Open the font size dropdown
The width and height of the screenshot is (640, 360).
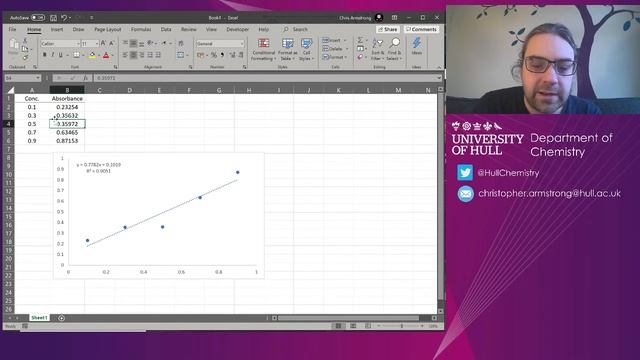tap(97, 44)
